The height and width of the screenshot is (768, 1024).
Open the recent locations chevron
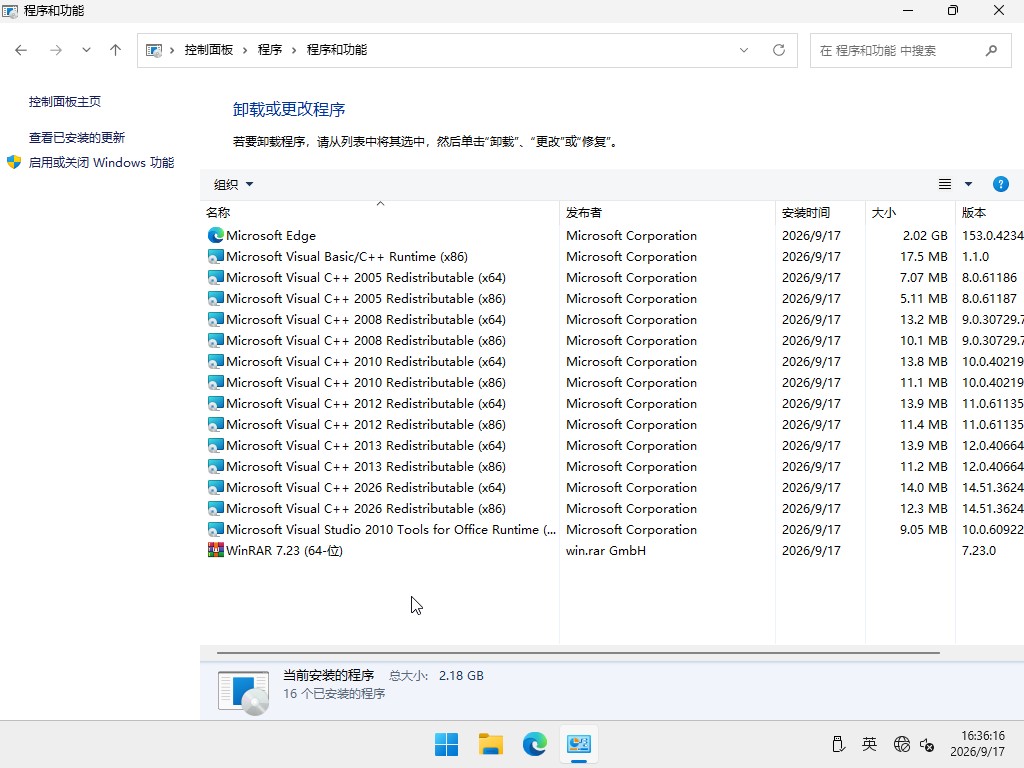[86, 50]
